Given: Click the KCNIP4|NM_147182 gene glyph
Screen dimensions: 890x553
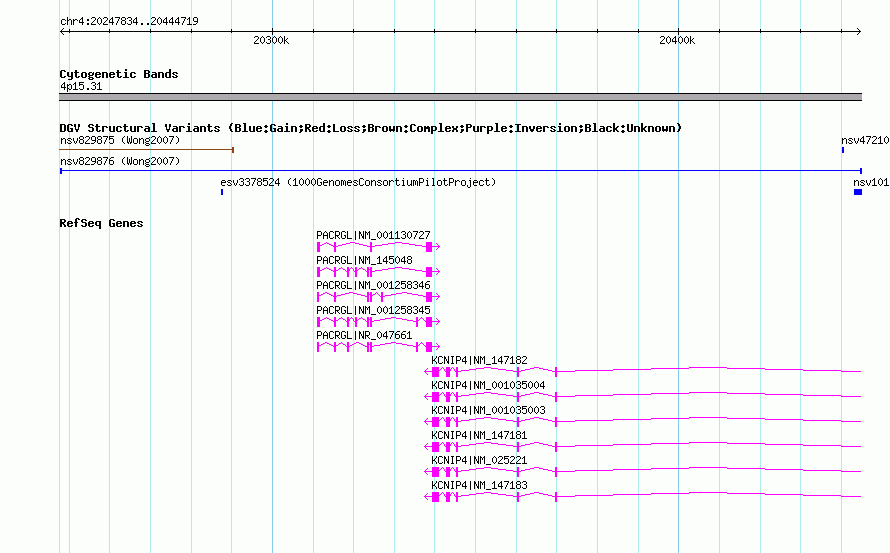Looking at the screenshot, I should [x=643, y=371].
